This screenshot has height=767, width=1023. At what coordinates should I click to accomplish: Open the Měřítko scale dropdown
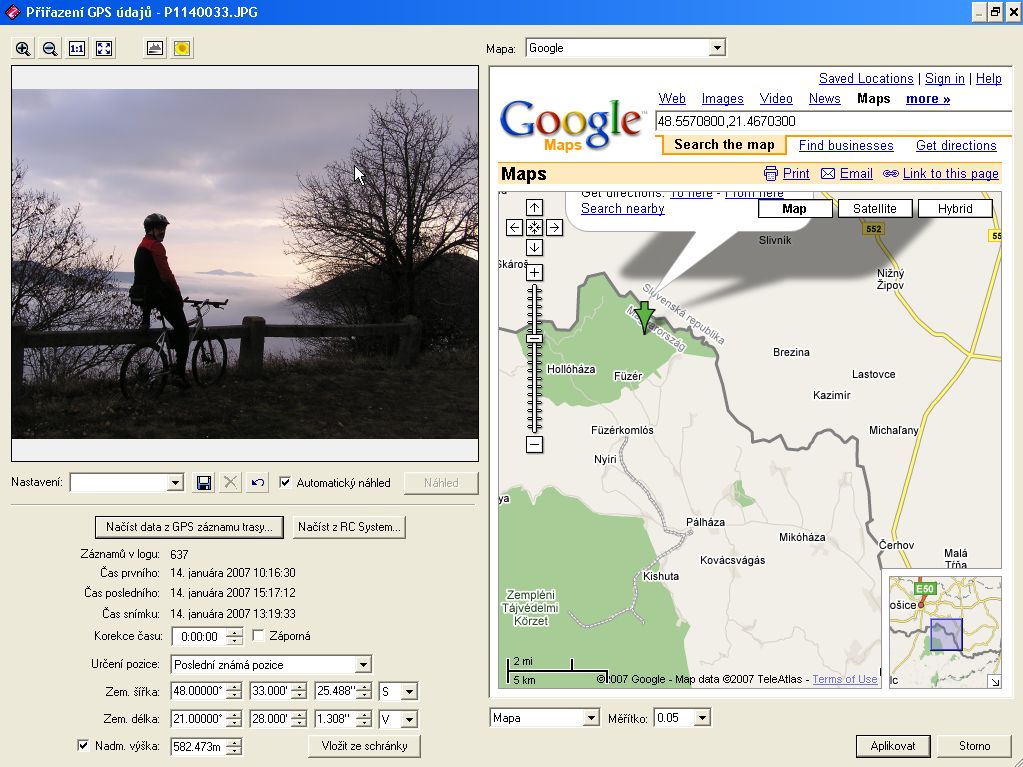pos(702,718)
